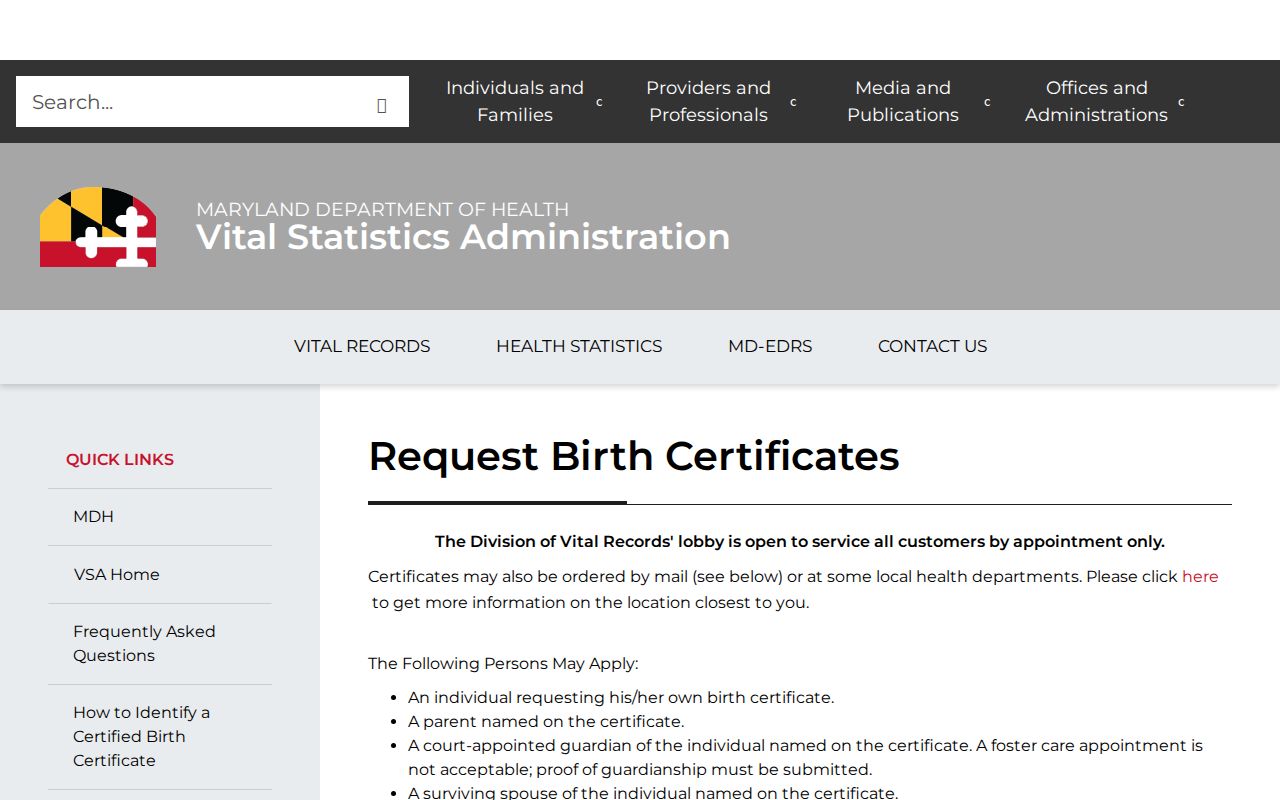Viewport: 1280px width, 800px height.
Task: Open the MD-EDRS nav item
Action: pyautogui.click(x=770, y=346)
